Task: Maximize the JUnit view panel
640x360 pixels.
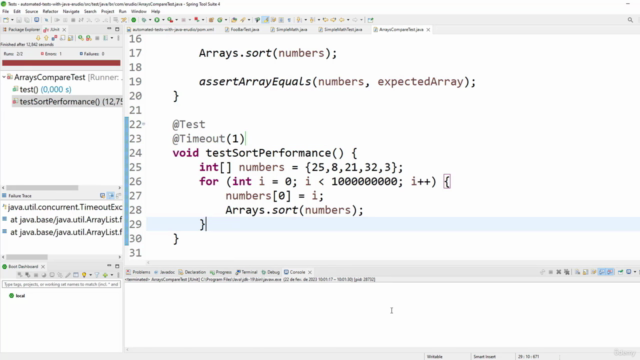Action: tap(117, 29)
